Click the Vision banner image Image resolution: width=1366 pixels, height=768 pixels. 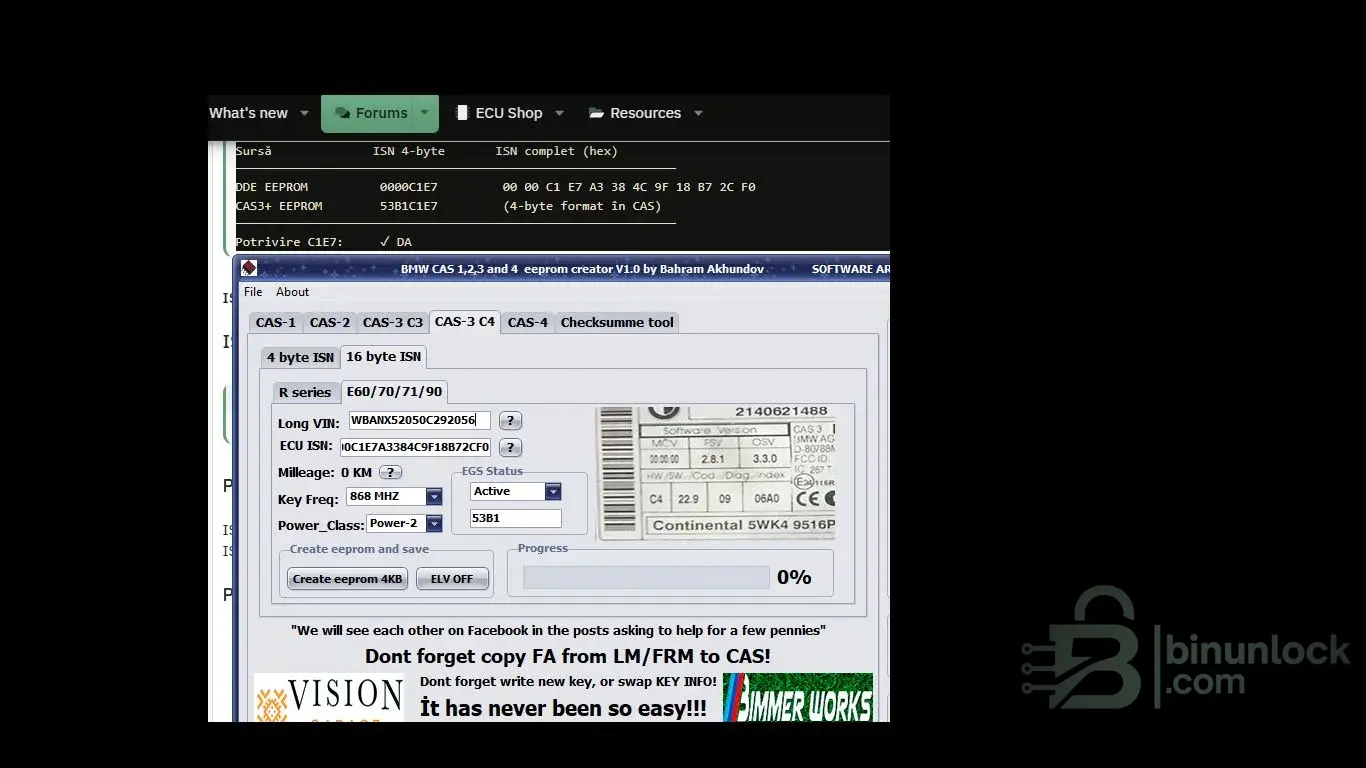coord(329,697)
